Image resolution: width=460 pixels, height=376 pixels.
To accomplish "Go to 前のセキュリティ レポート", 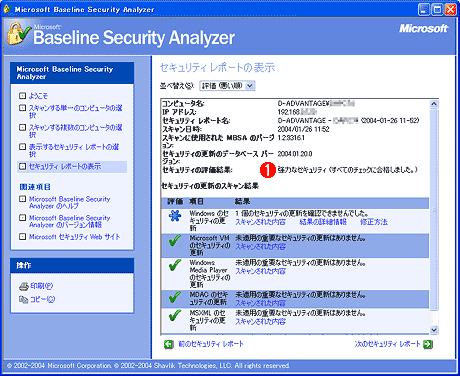I will pyautogui.click(x=211, y=344).
